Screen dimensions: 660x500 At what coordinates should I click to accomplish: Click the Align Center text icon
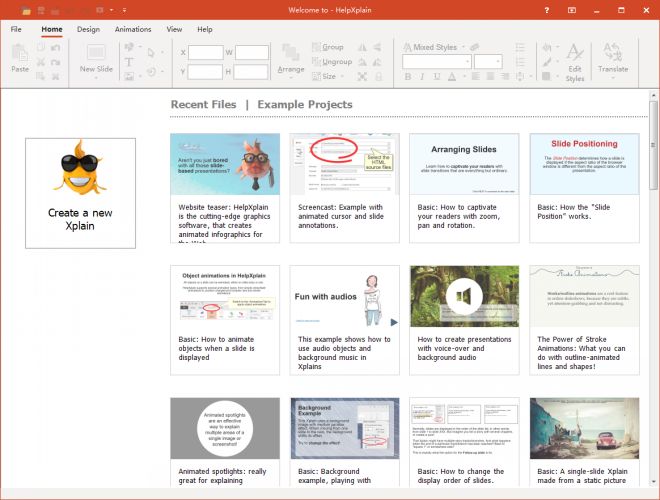pos(490,76)
